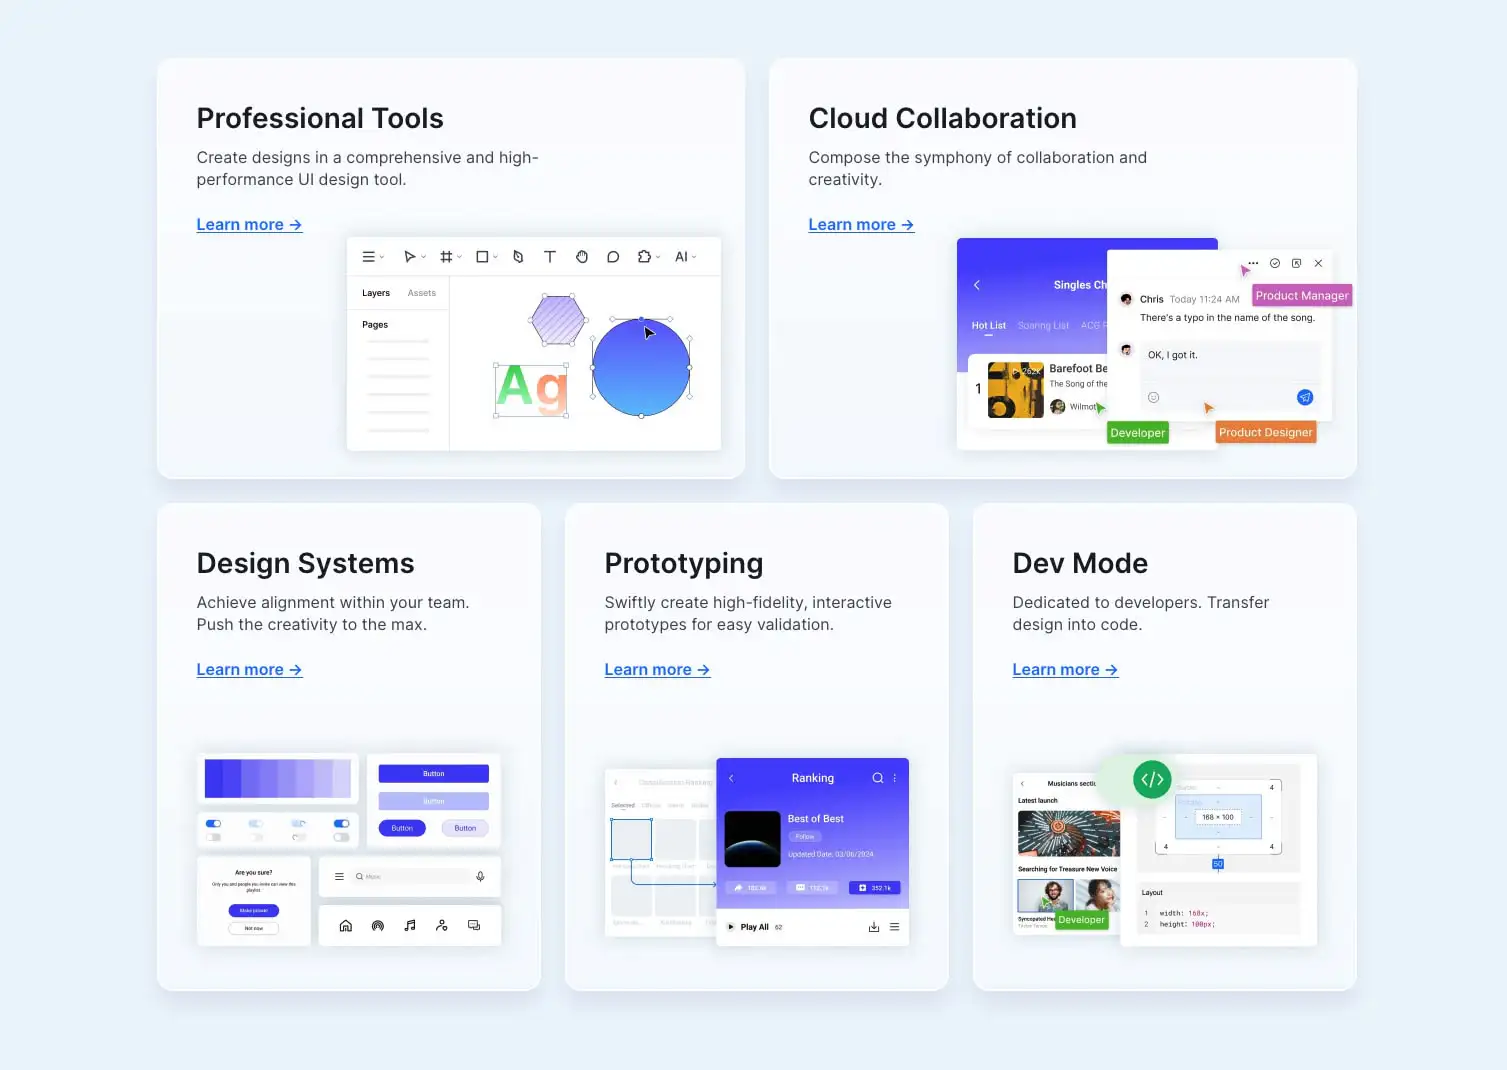Tap the search icon on Ranking screen
1507x1070 pixels.
pos(877,778)
